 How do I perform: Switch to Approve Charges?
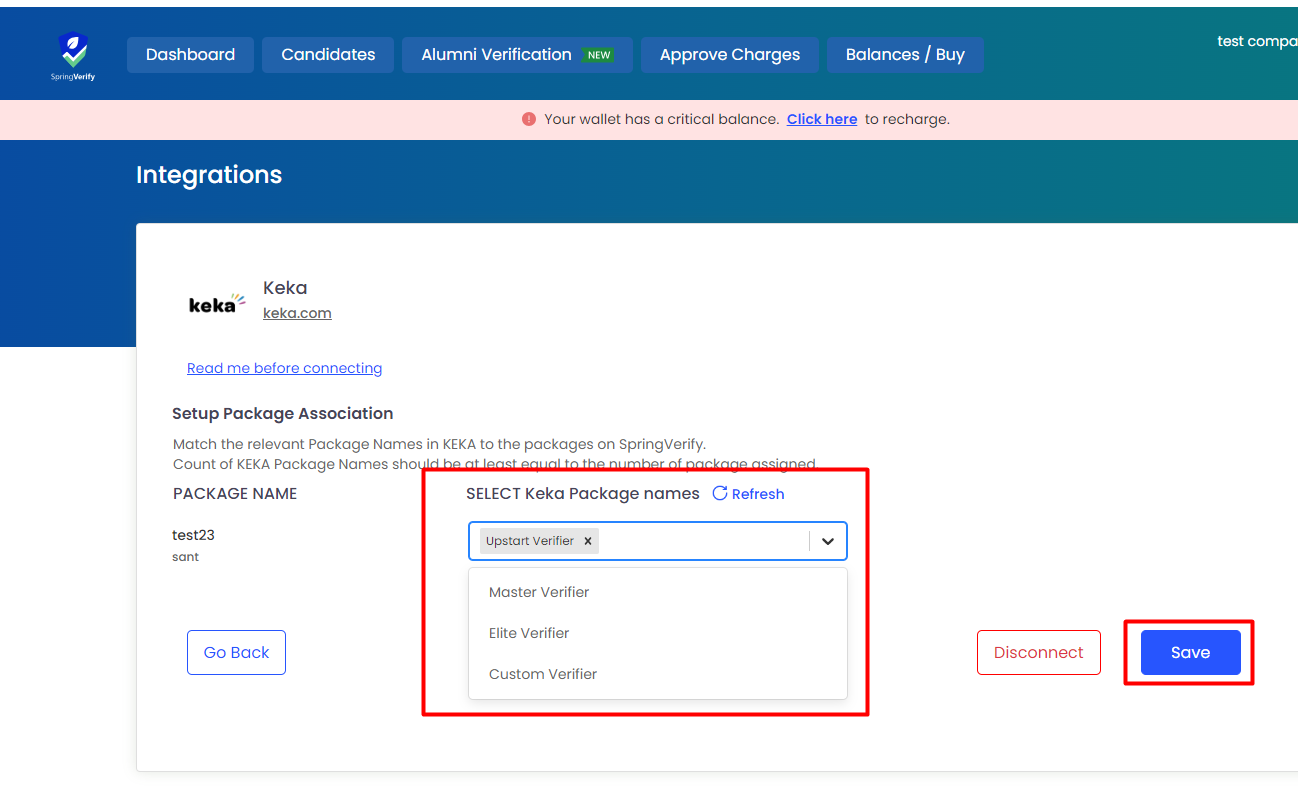coord(730,55)
